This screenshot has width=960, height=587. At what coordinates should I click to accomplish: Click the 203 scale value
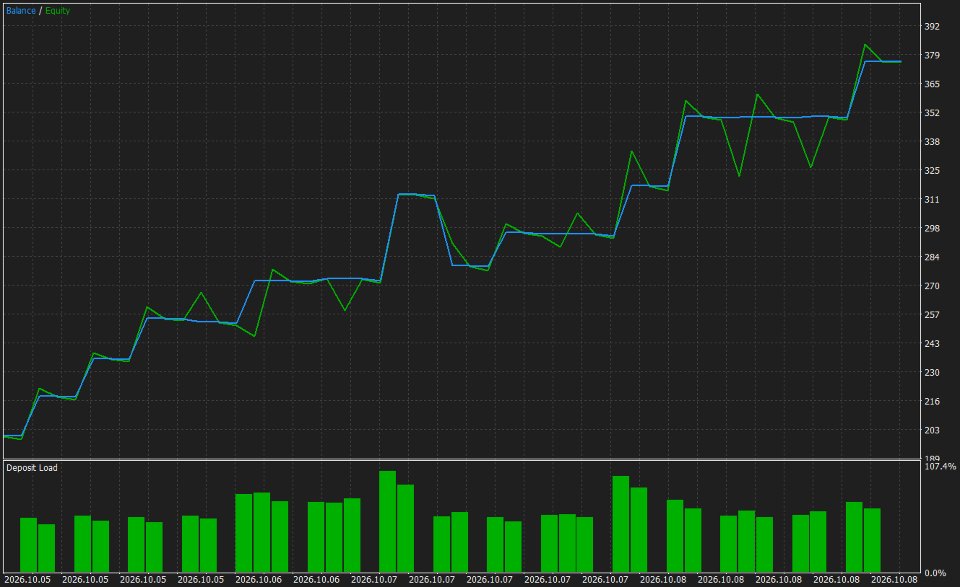(x=932, y=430)
